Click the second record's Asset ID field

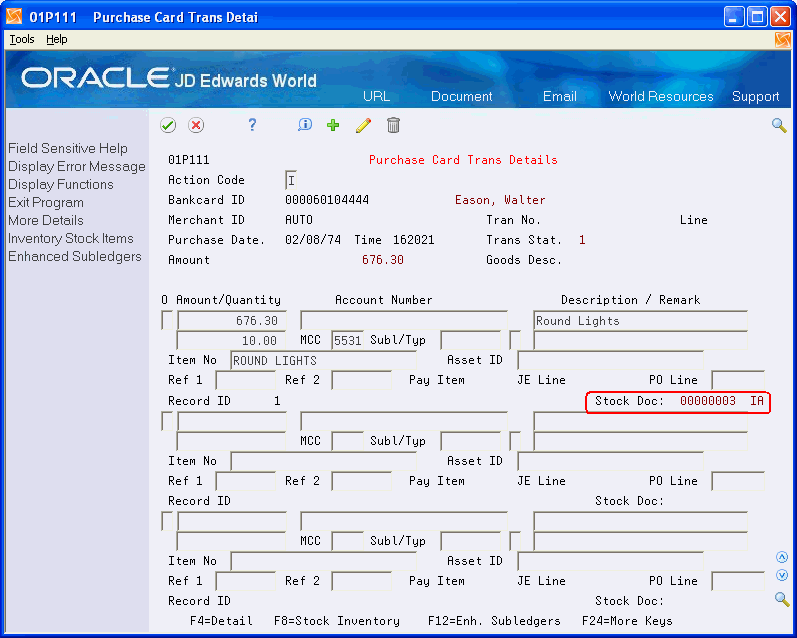tap(610, 461)
